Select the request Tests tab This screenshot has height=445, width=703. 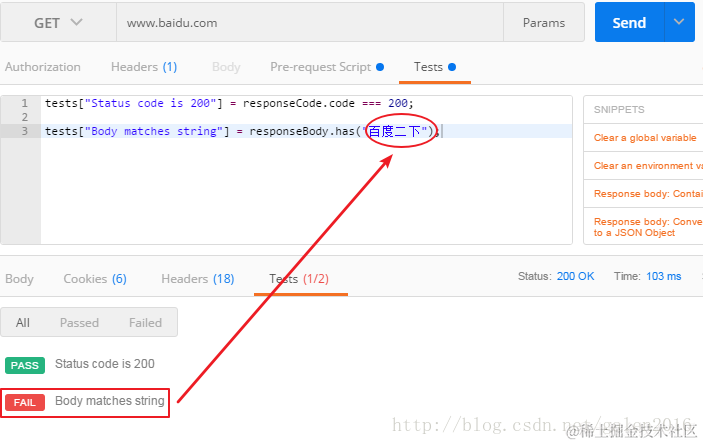click(x=434, y=67)
